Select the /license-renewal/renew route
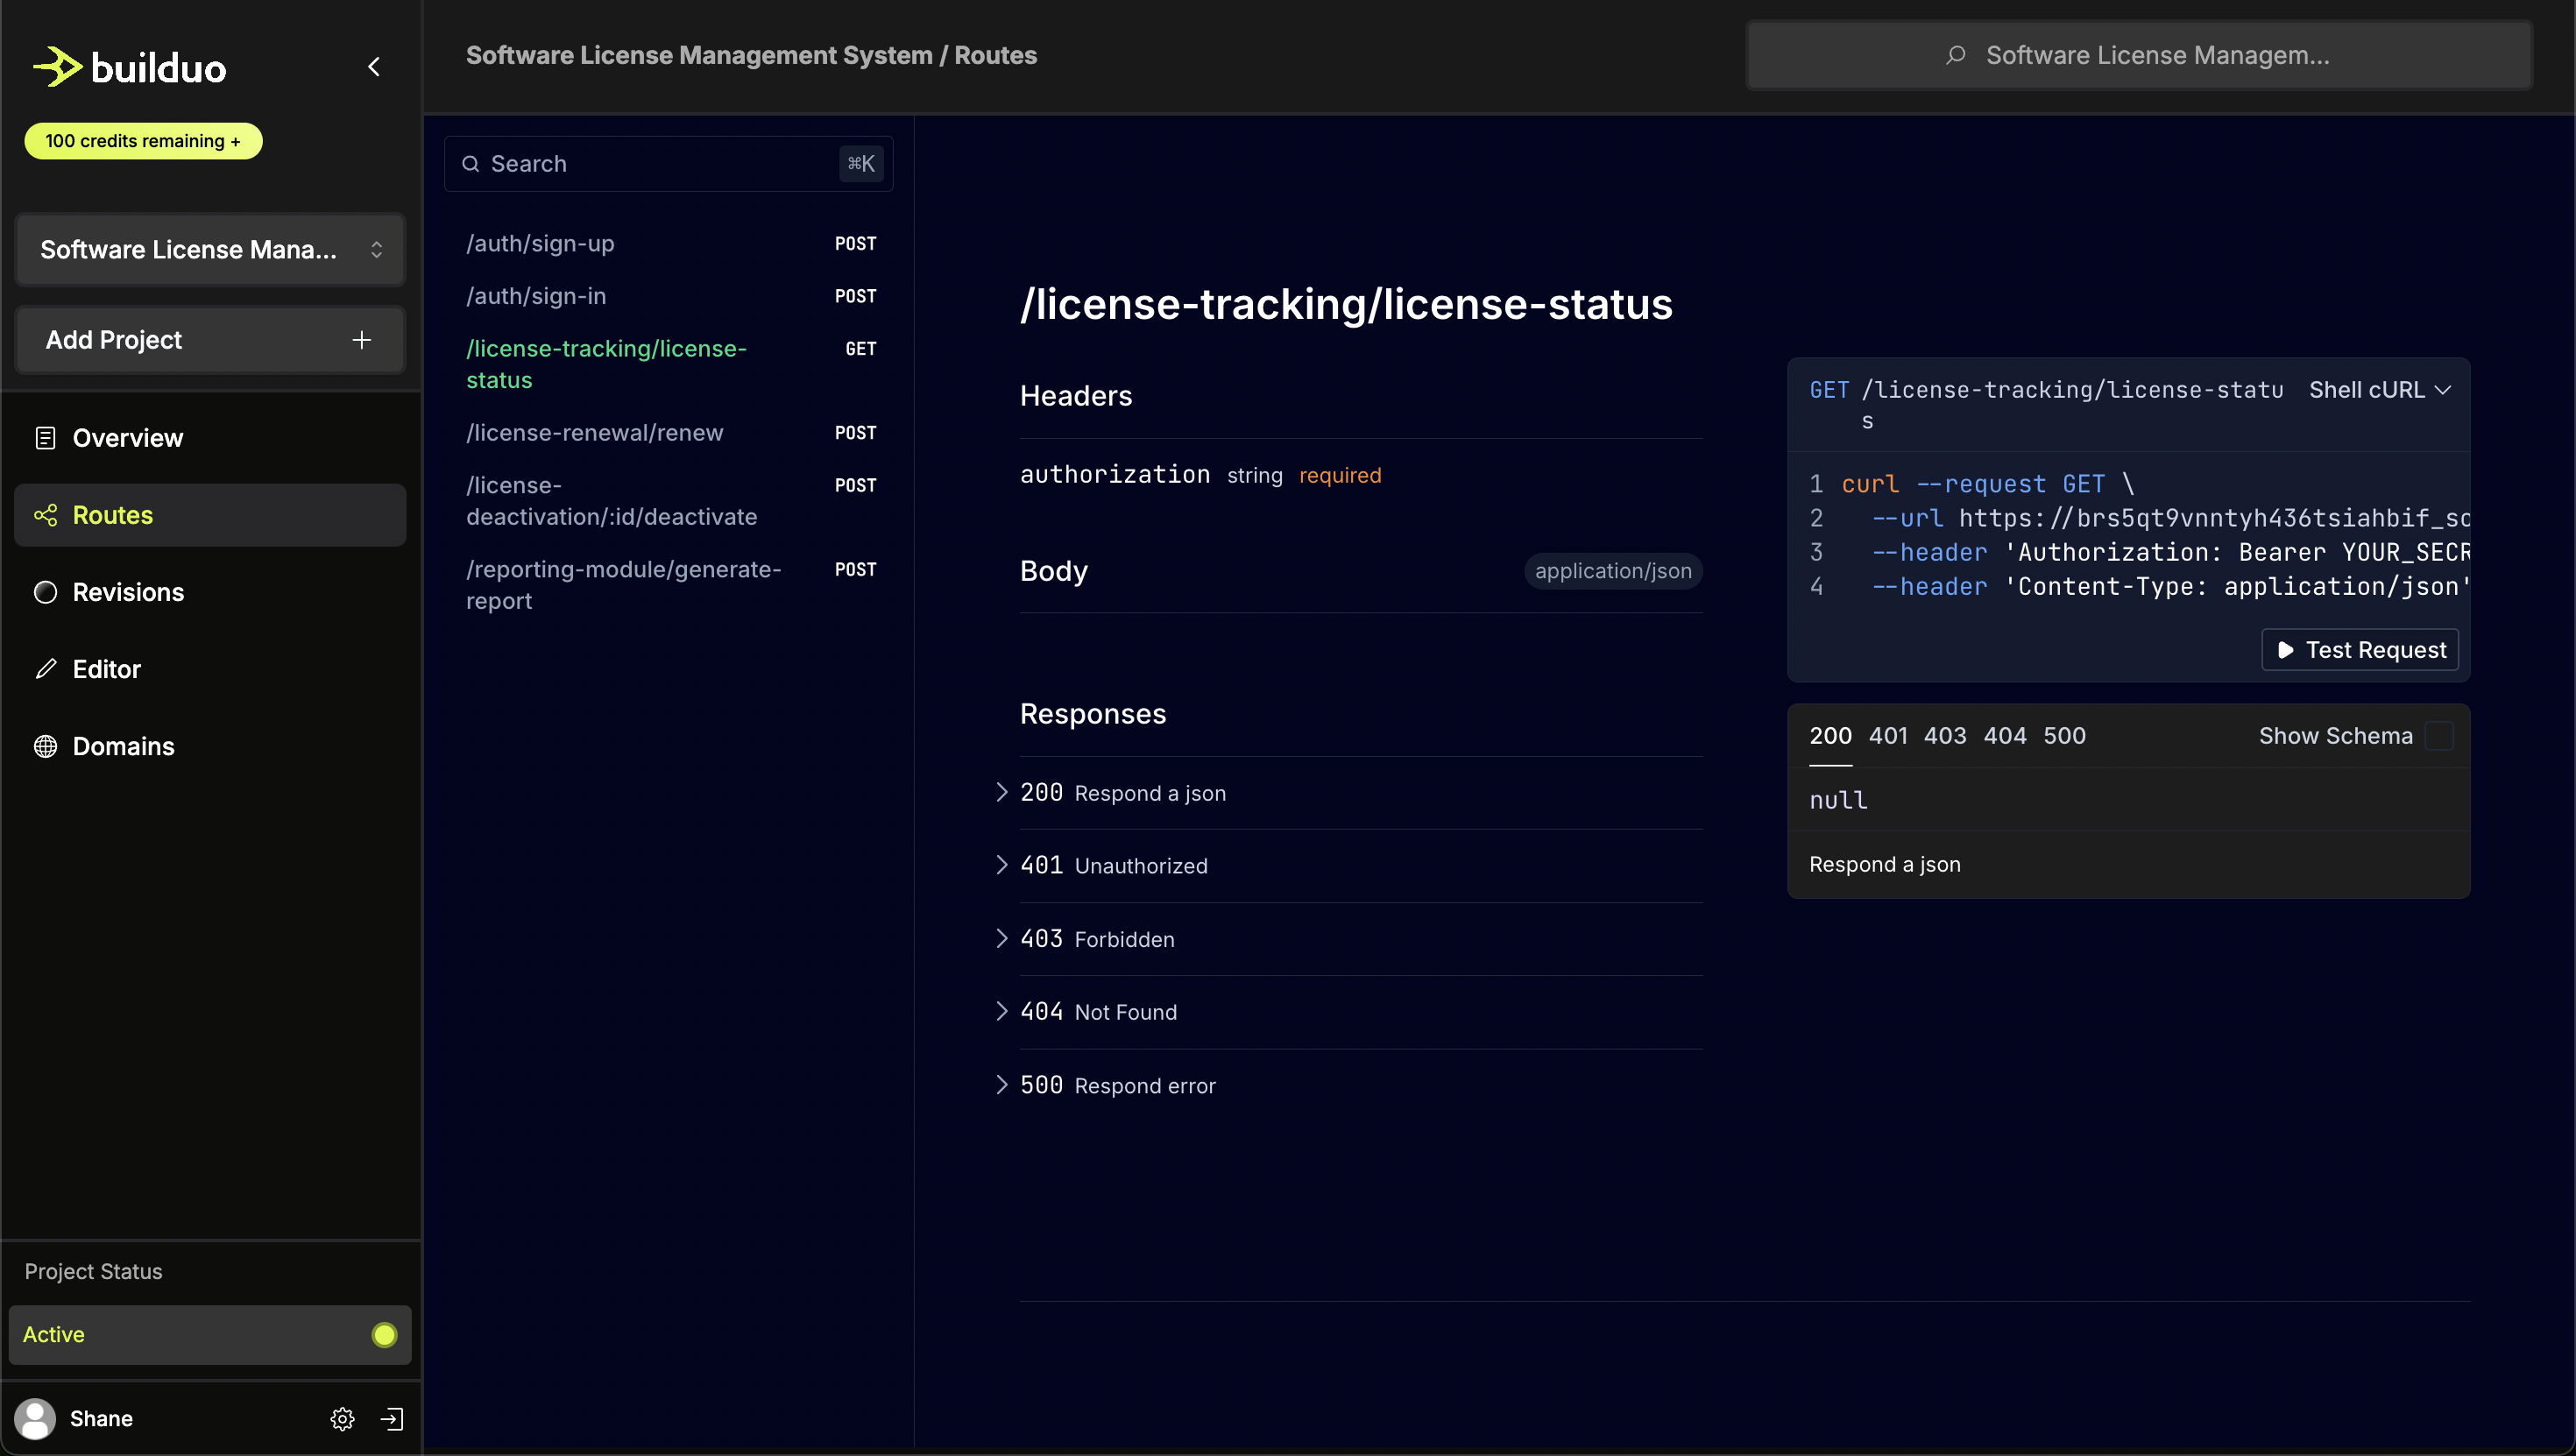2576x1456 pixels. click(670, 433)
